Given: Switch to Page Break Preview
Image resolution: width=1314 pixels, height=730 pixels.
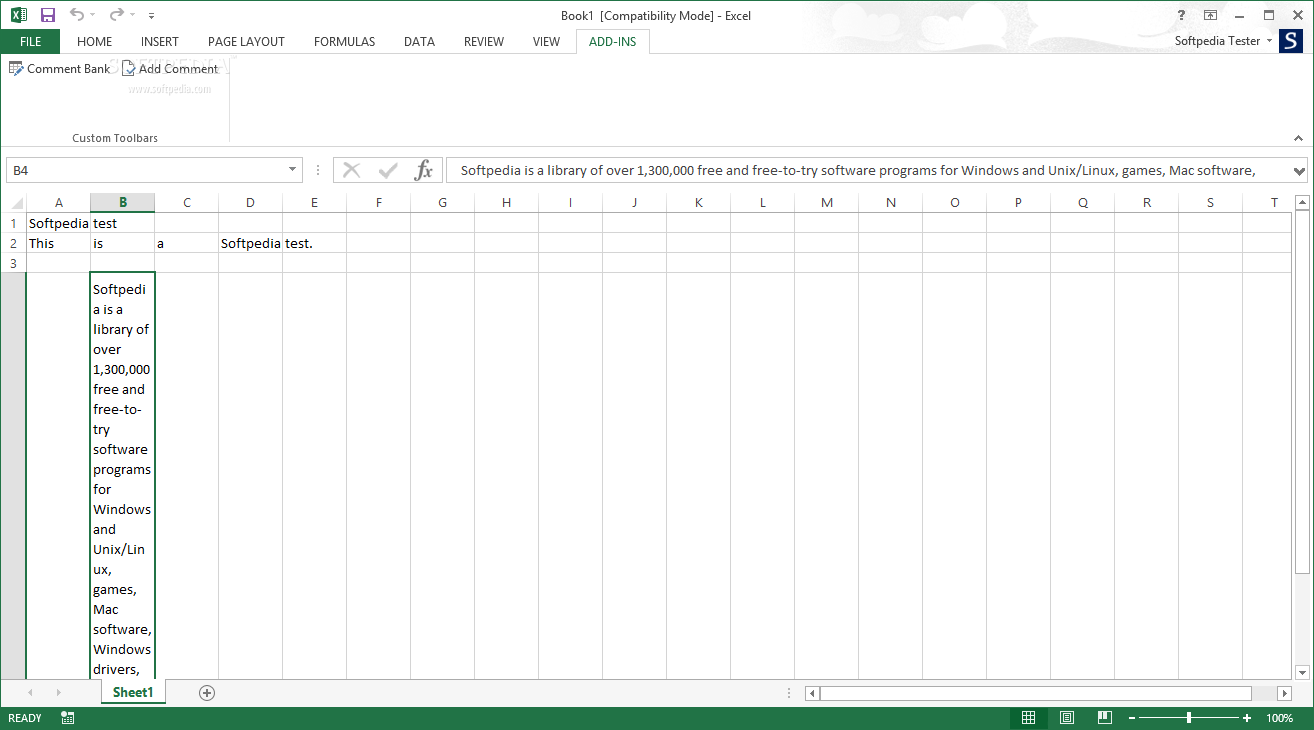Looking at the screenshot, I should point(1104,718).
